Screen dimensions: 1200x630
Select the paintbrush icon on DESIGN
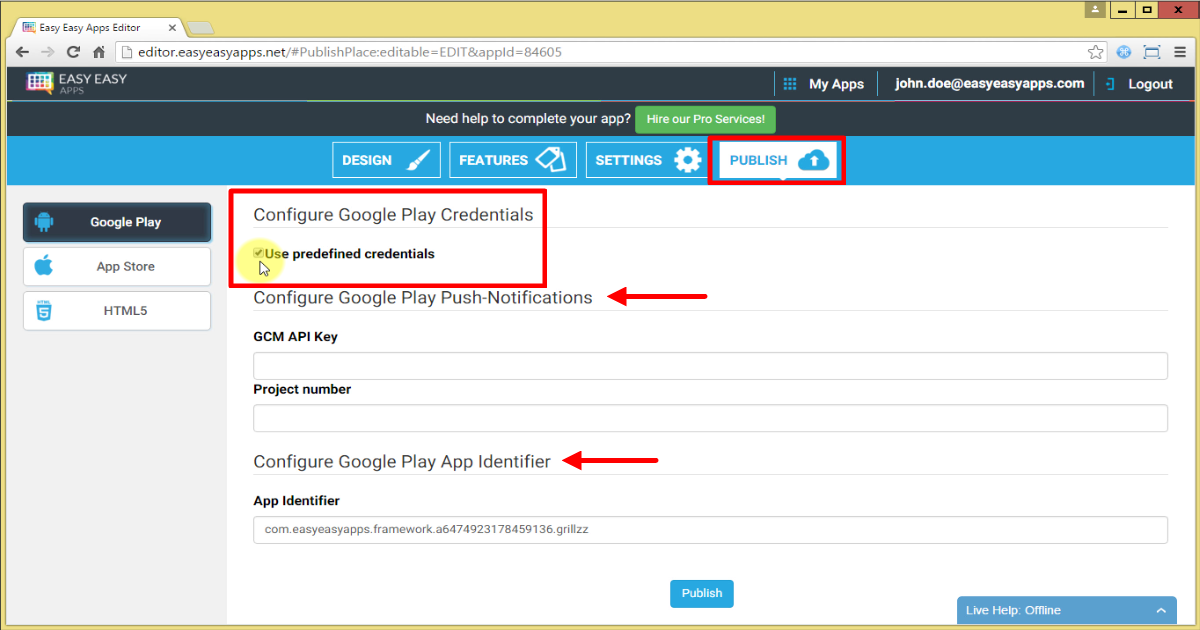[x=420, y=160]
